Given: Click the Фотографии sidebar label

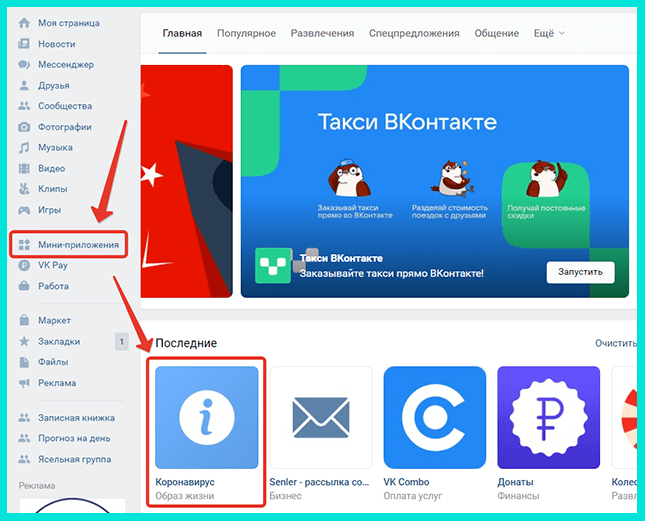Looking at the screenshot, I should click(x=65, y=127).
